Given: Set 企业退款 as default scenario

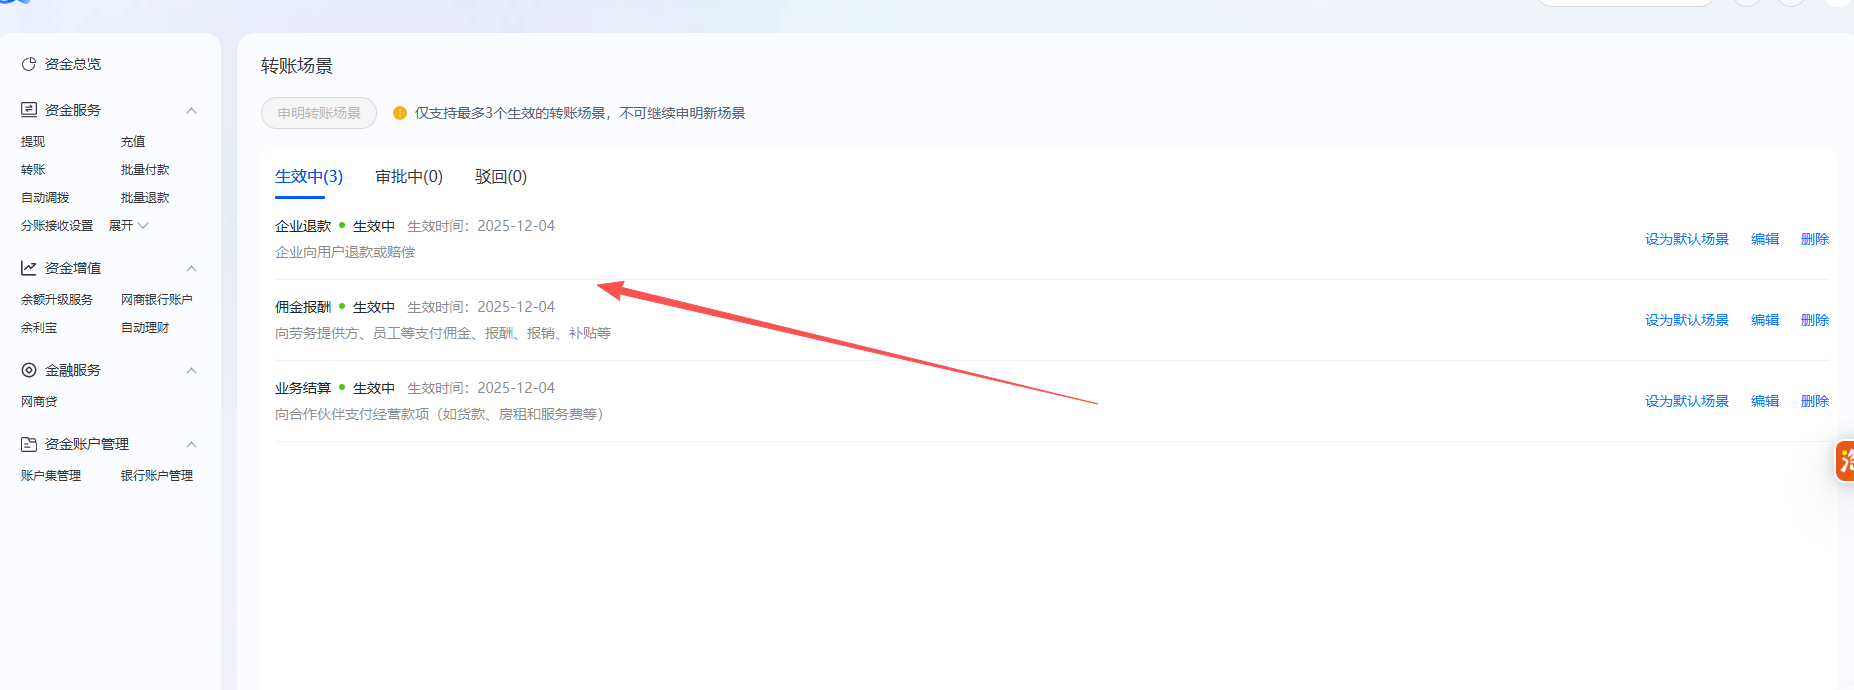Looking at the screenshot, I should tap(1686, 239).
